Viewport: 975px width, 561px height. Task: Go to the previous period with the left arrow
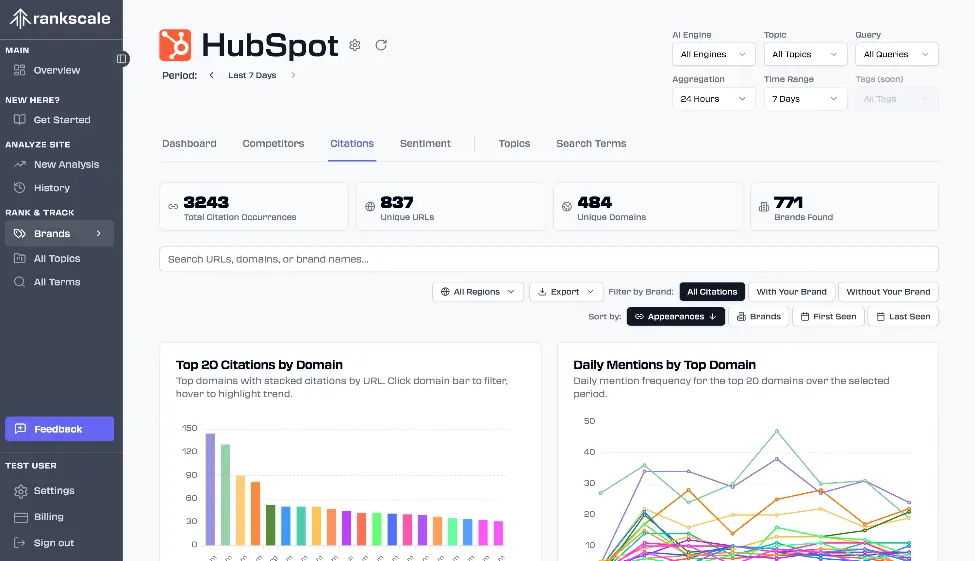pyautogui.click(x=211, y=75)
